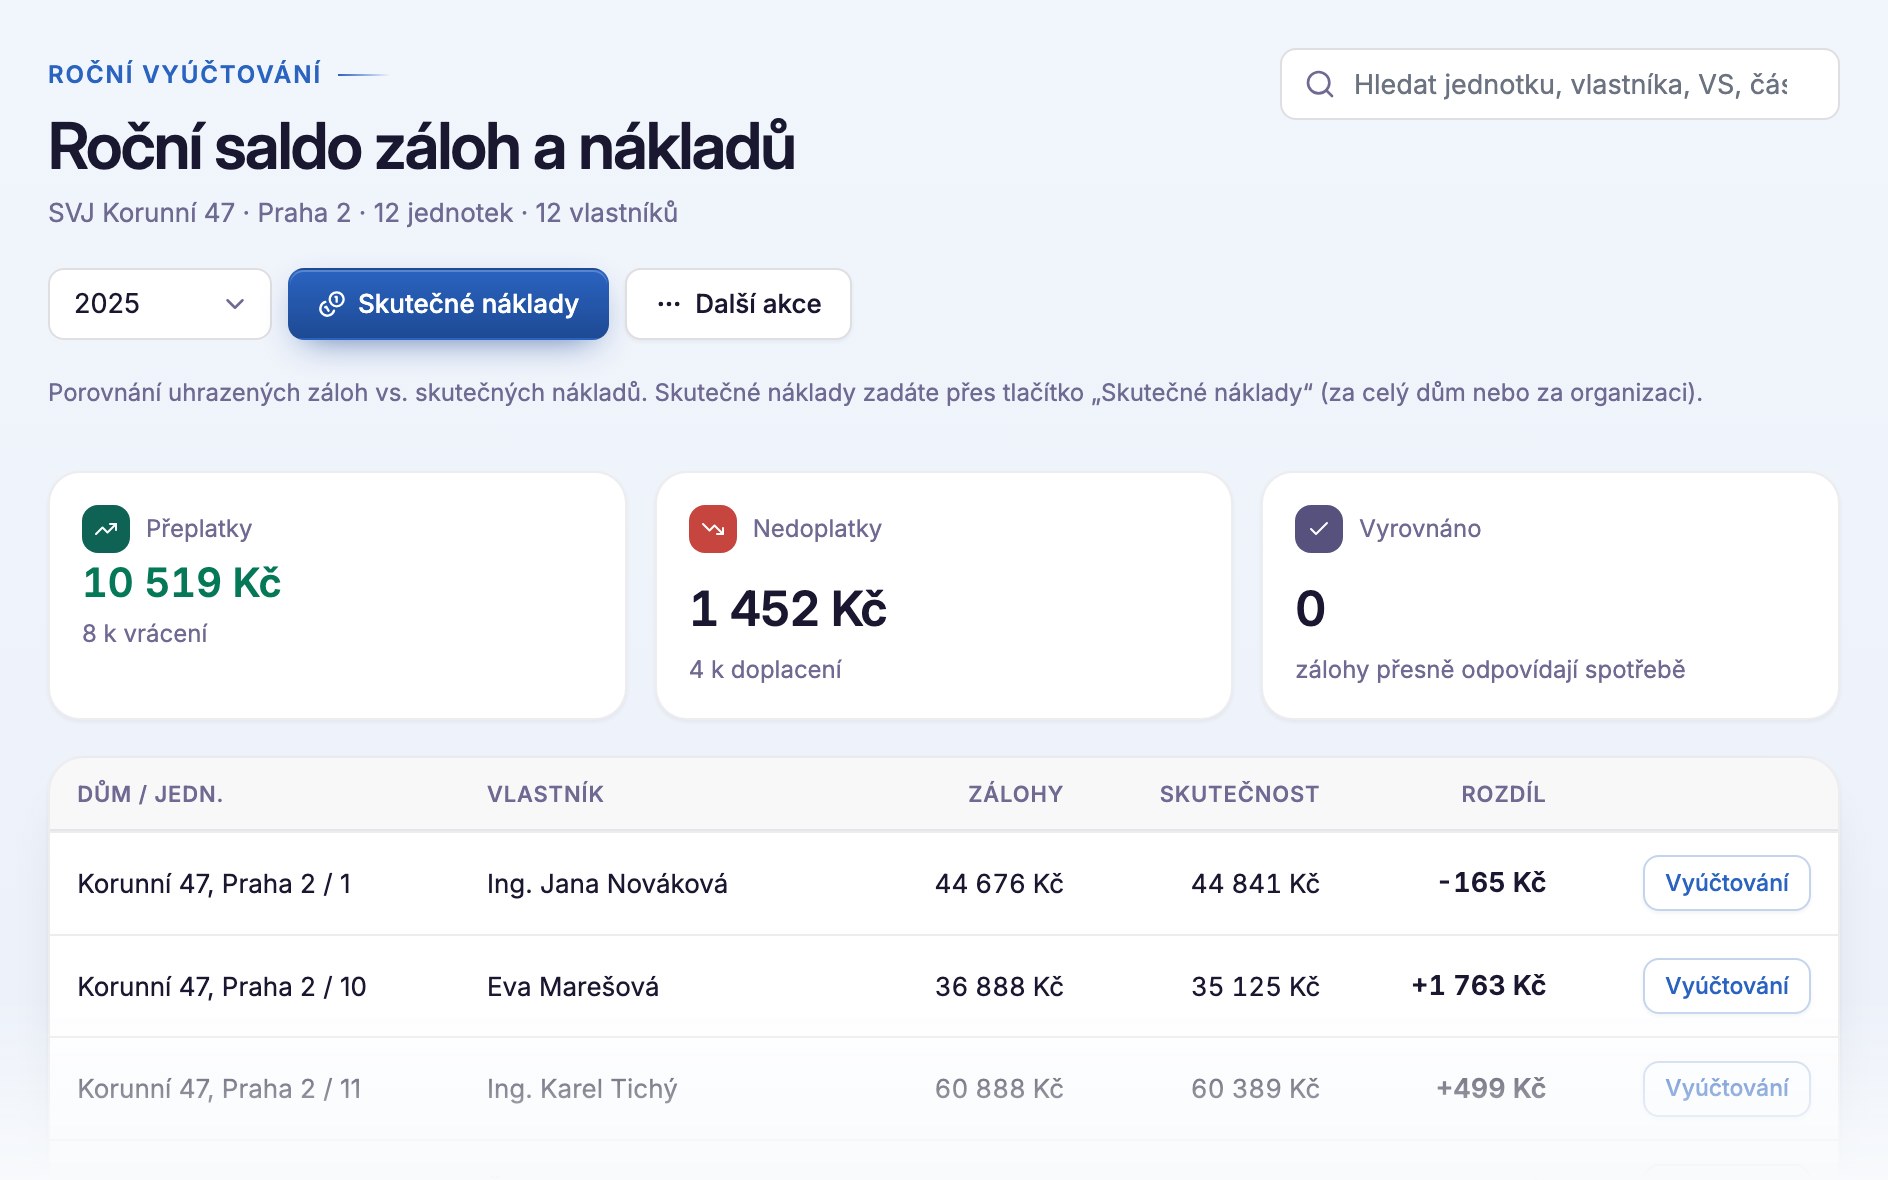Click the SKUTEČNOST column header
This screenshot has width=1888, height=1180.
[1239, 794]
